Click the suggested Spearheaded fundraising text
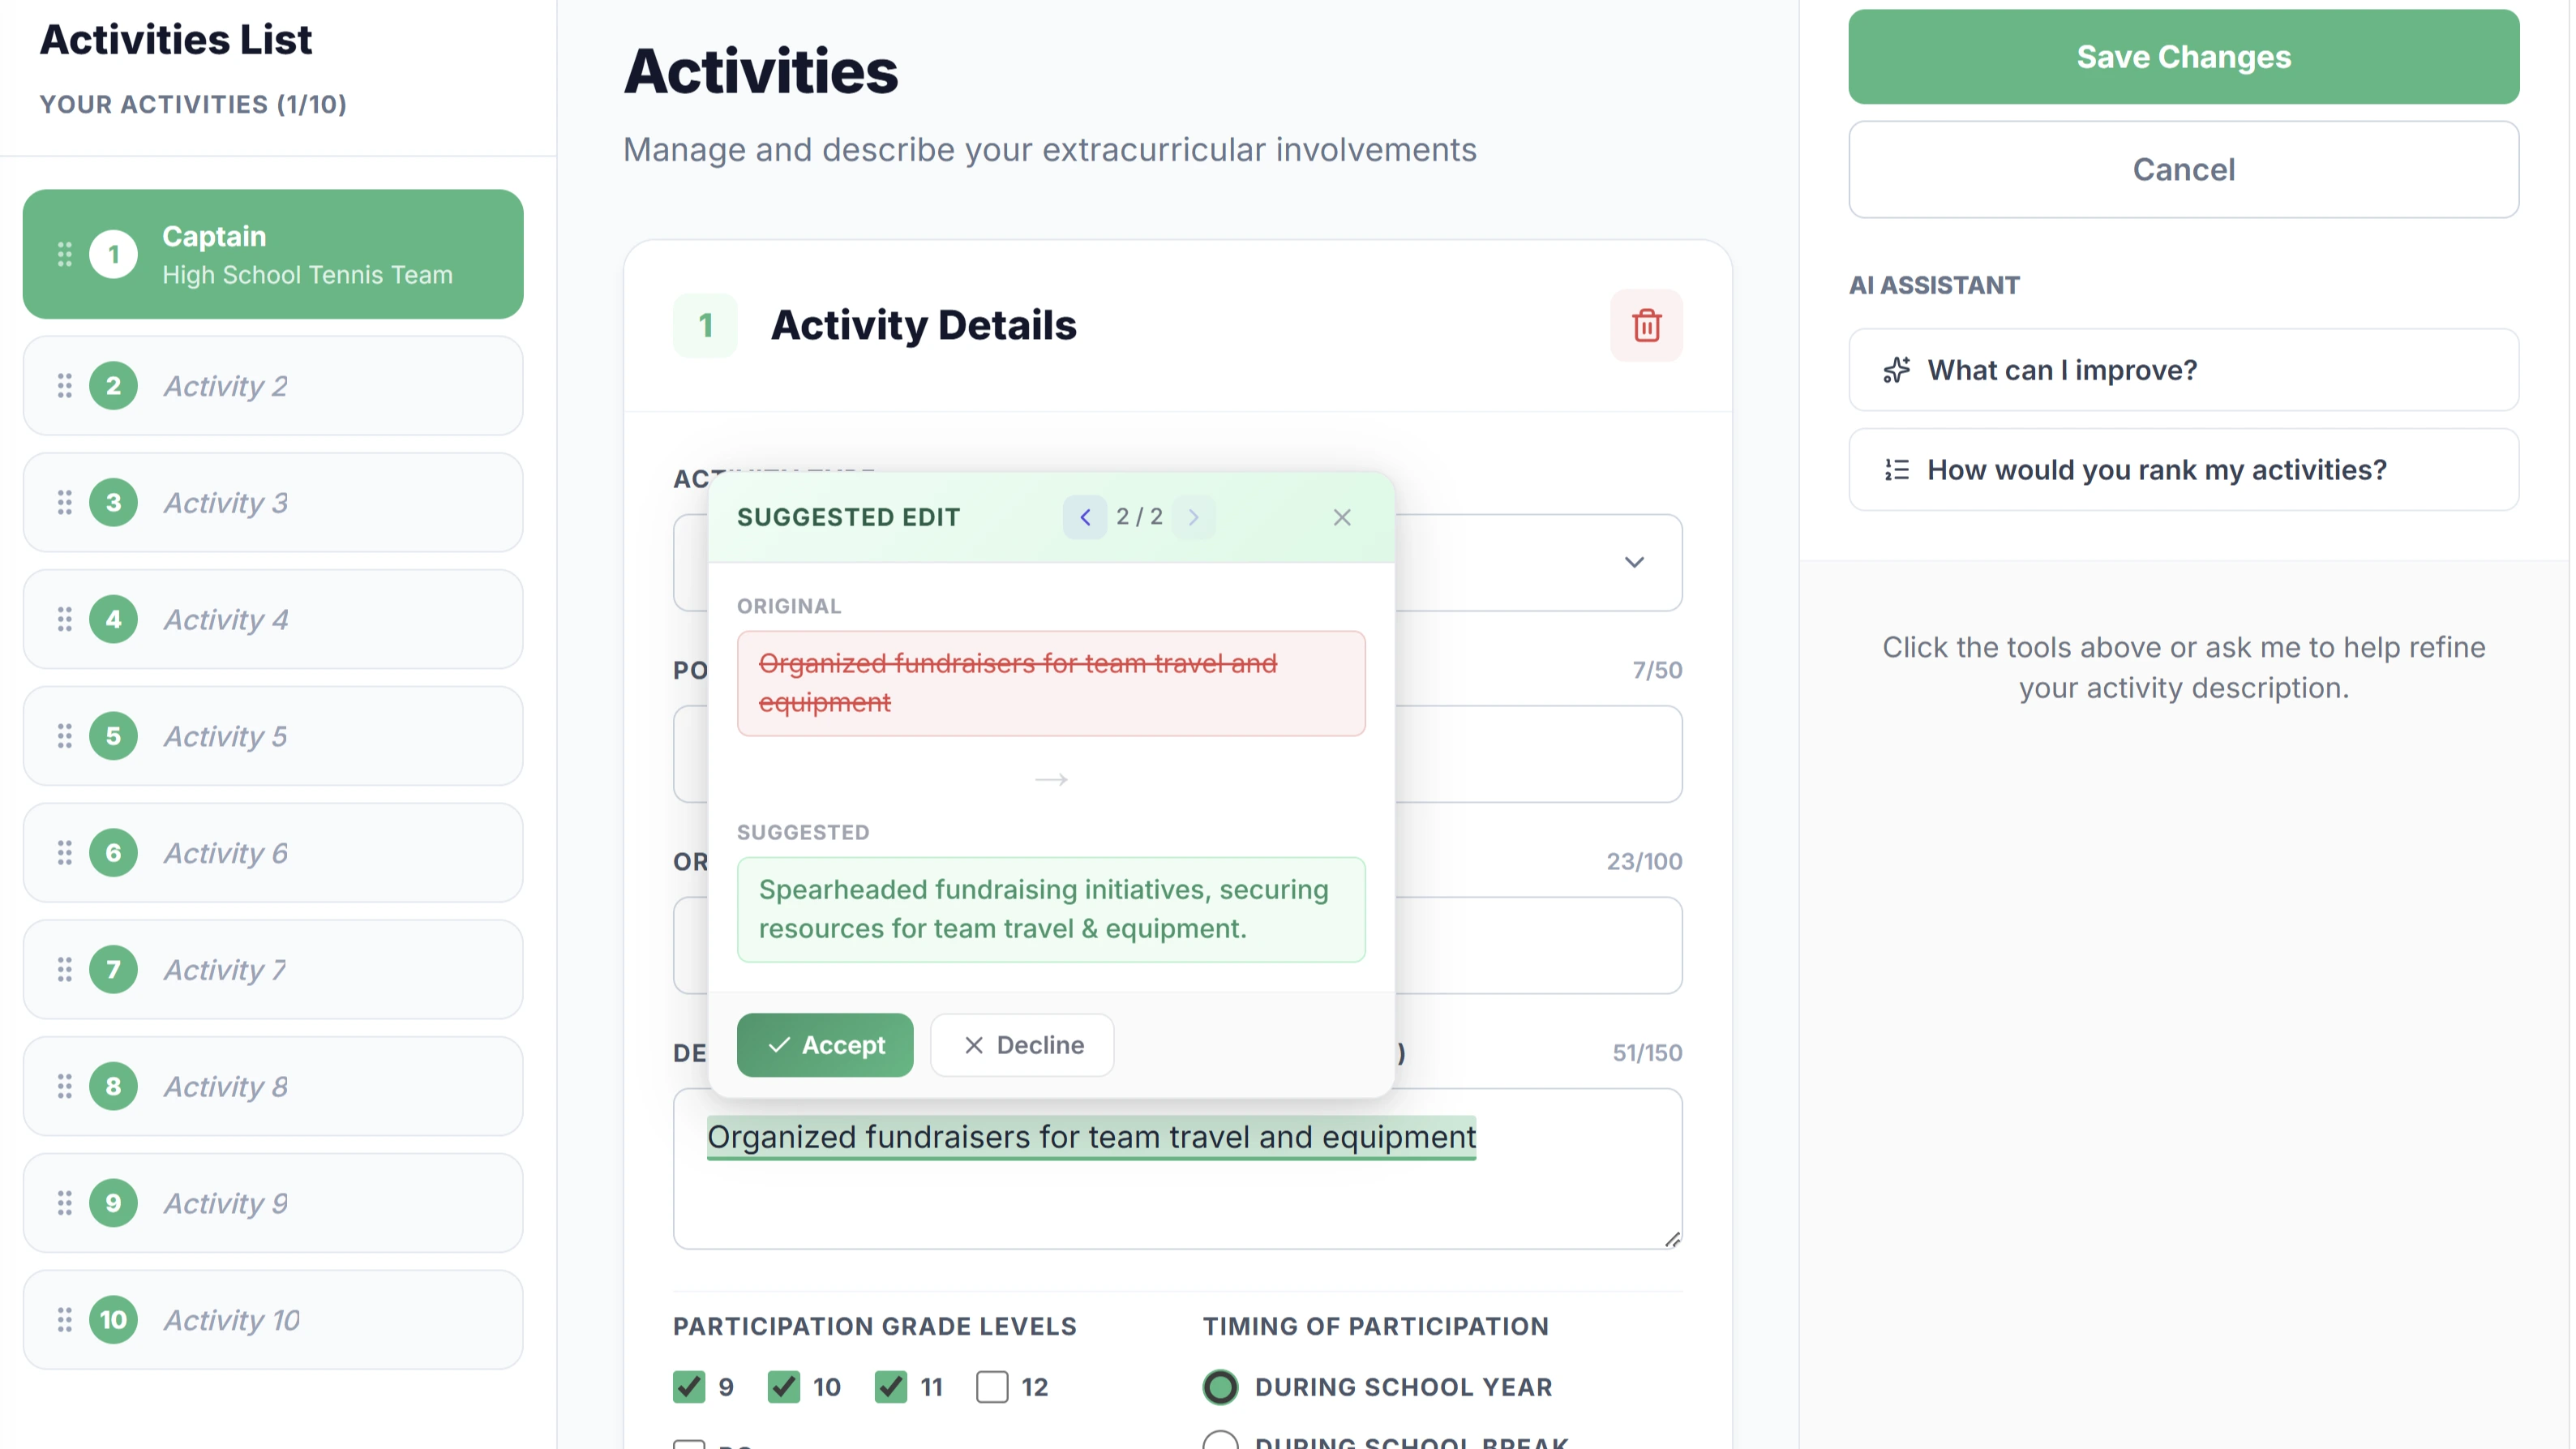This screenshot has width=2576, height=1449. pyautogui.click(x=1051, y=909)
